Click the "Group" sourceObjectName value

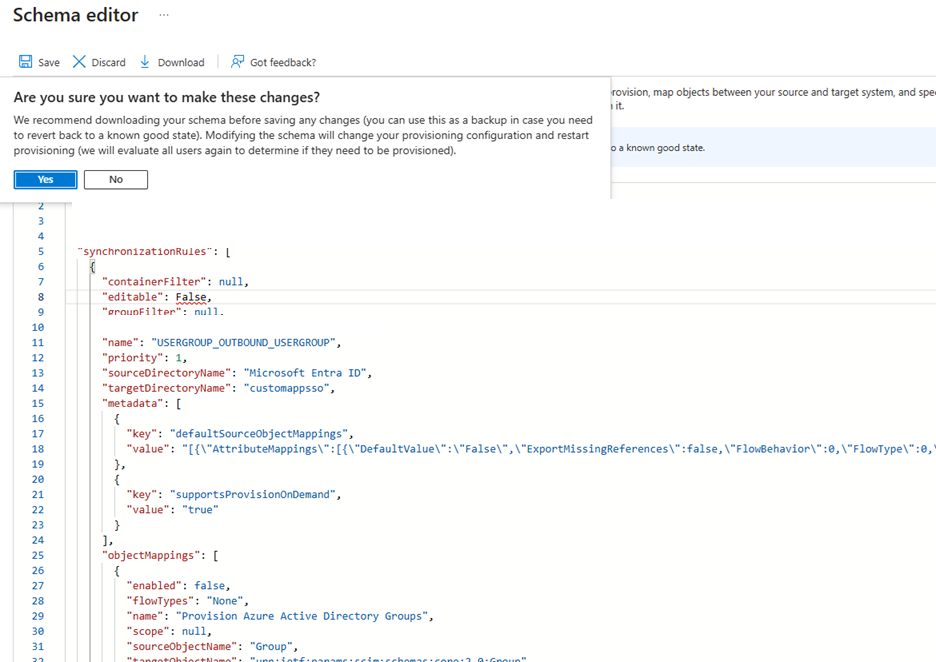[271, 646]
